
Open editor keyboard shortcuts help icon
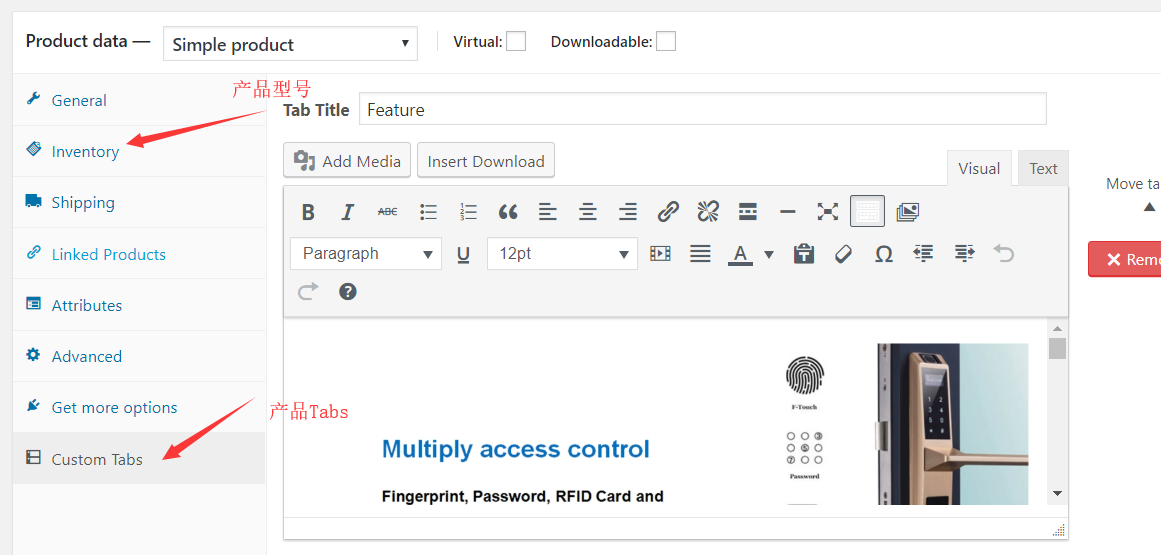(348, 292)
